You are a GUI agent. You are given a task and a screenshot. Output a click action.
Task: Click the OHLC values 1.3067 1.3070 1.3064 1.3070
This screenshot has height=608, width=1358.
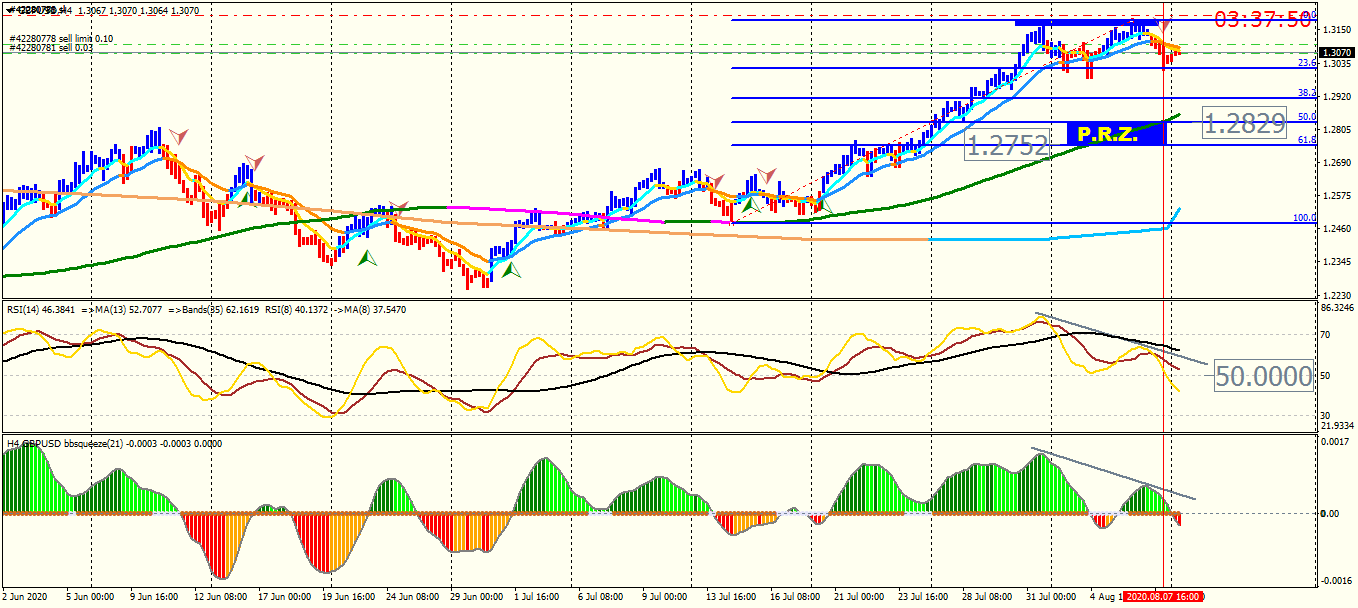139,11
